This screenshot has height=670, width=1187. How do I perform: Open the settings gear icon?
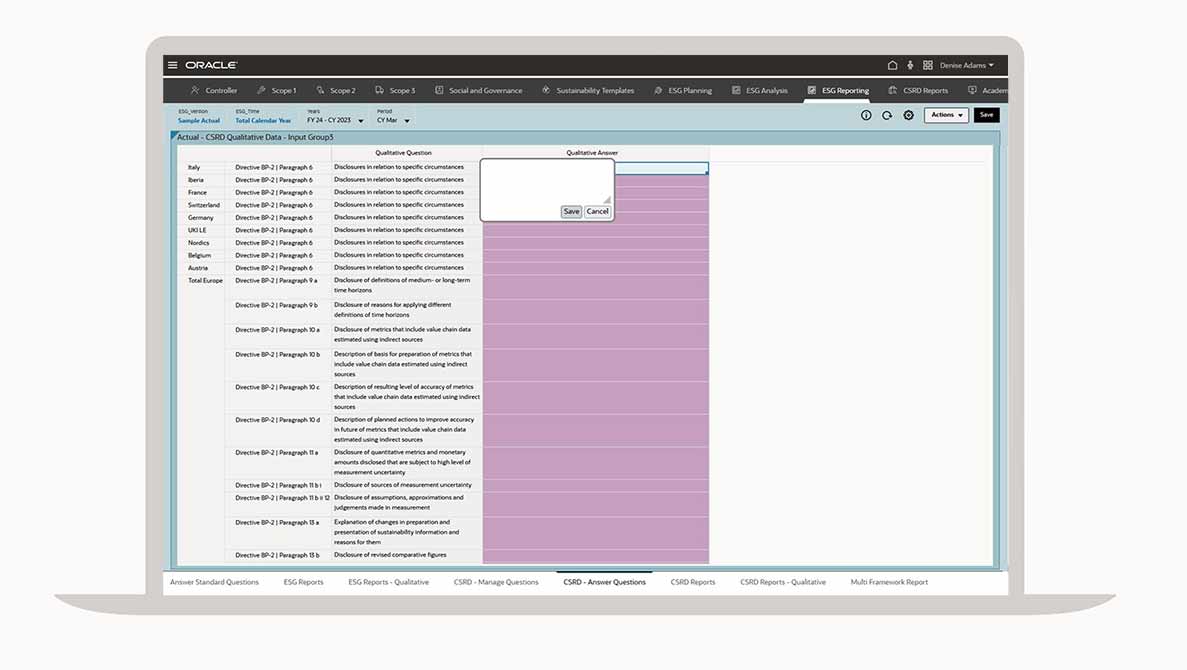[908, 115]
